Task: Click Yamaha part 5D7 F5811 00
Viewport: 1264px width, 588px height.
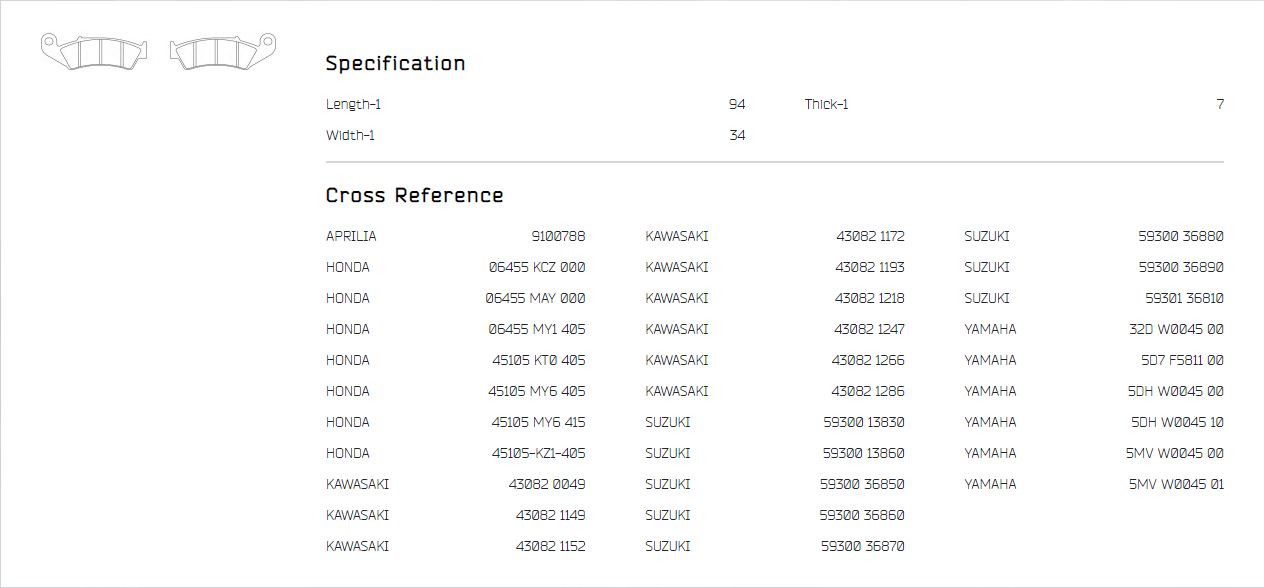Action: (x=1182, y=360)
